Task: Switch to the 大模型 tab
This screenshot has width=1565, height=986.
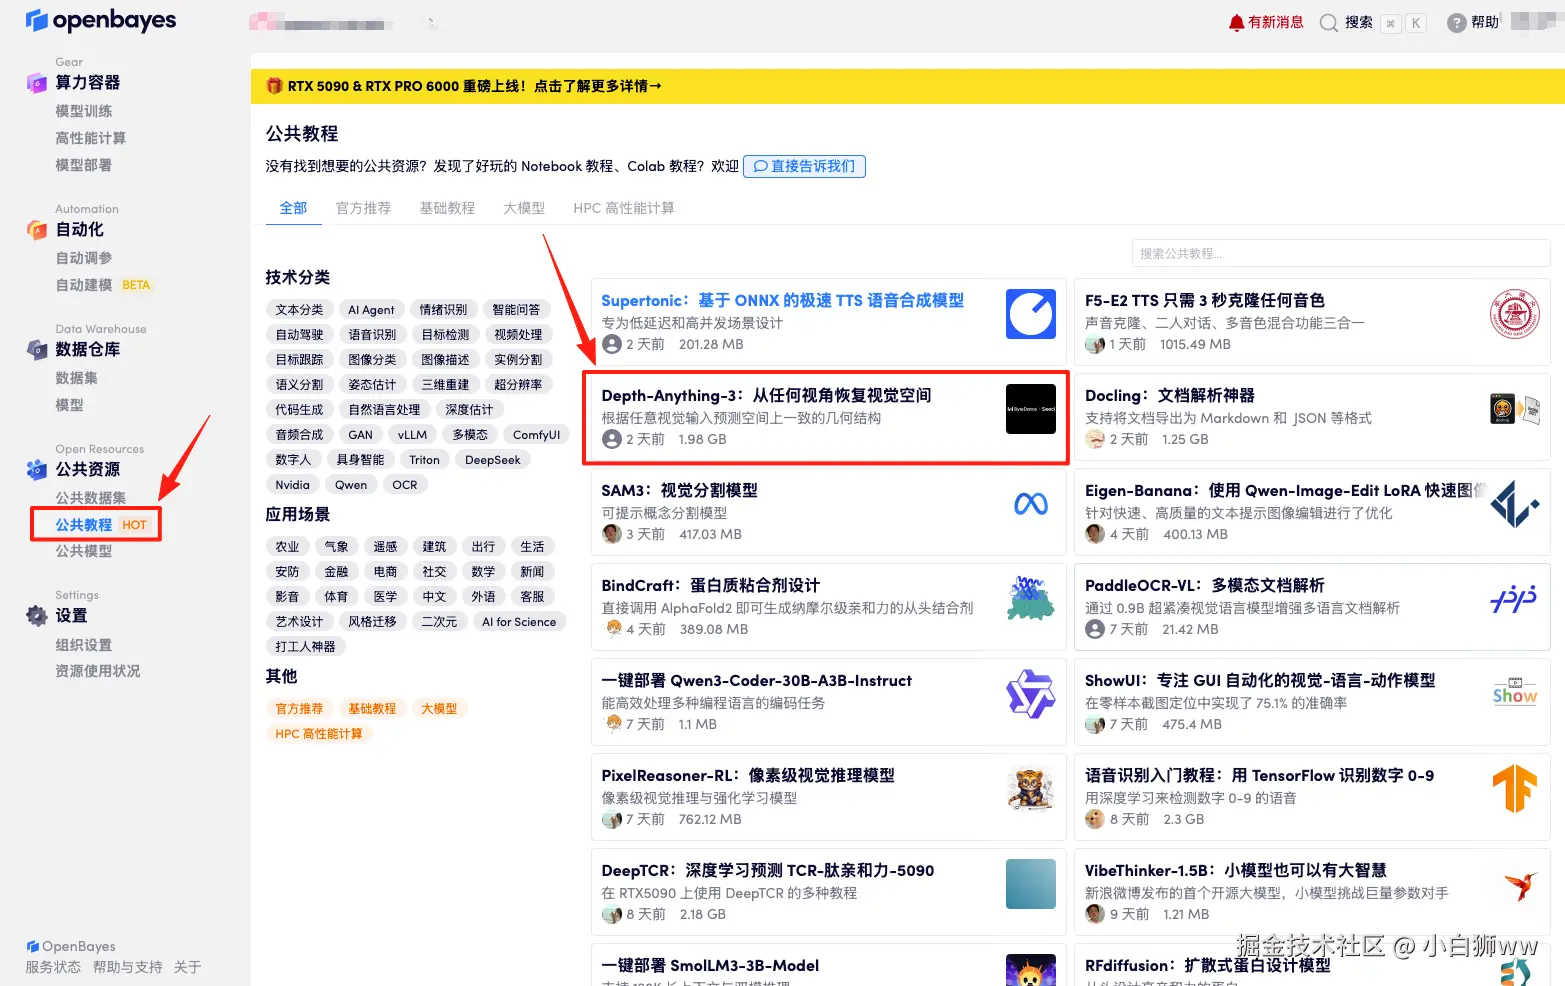Action: [524, 208]
